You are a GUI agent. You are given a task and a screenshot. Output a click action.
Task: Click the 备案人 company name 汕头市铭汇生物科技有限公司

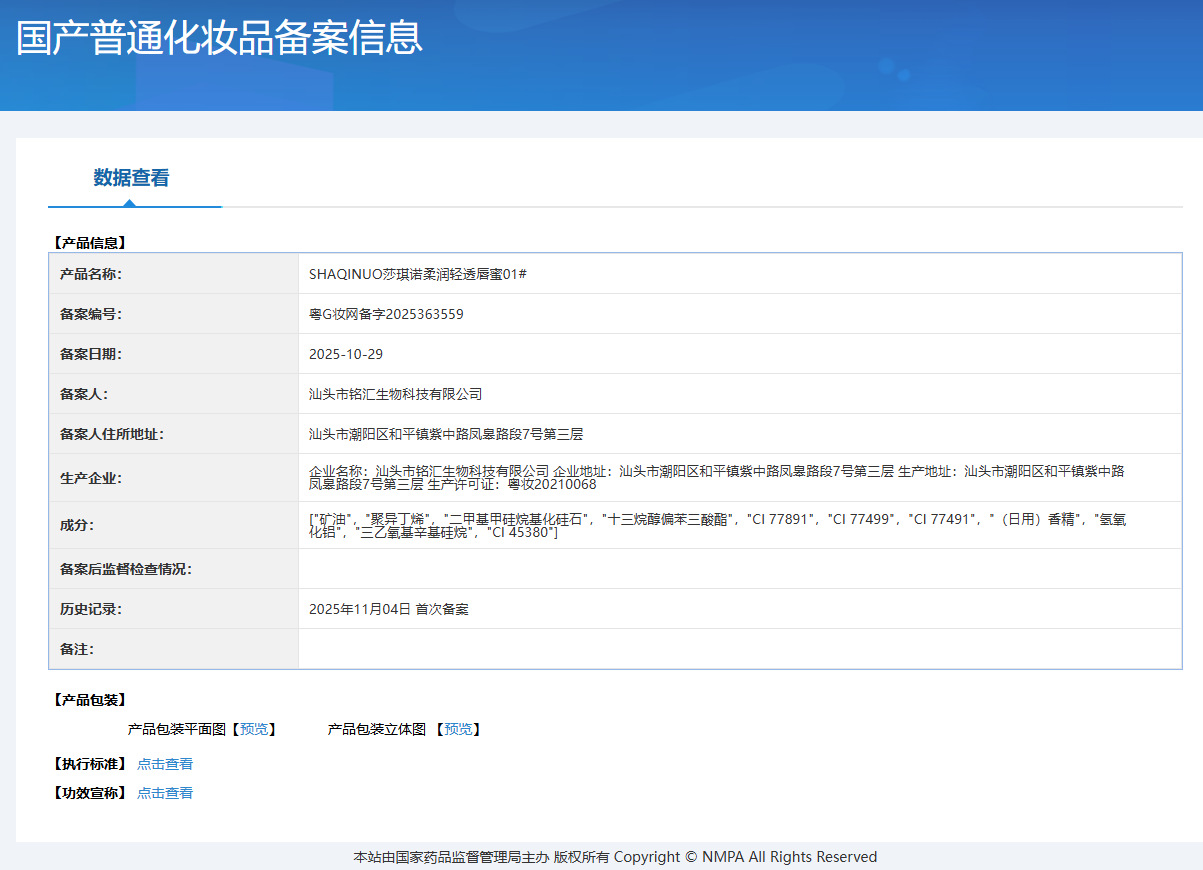tap(396, 394)
